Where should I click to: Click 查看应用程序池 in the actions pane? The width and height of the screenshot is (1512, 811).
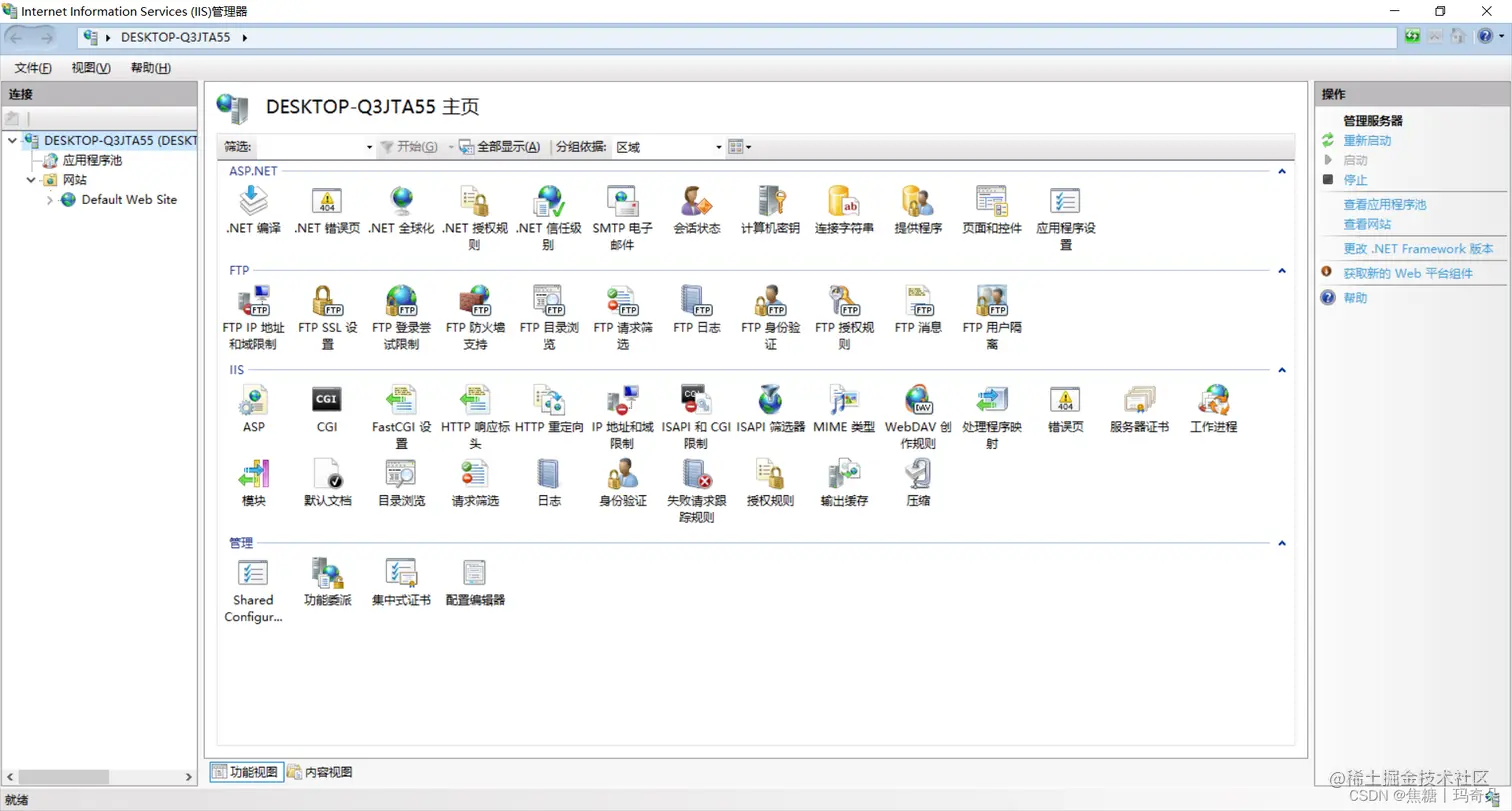coord(1385,204)
